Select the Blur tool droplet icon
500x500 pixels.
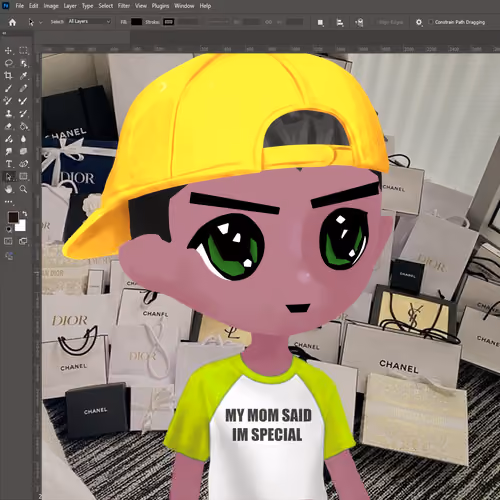click(x=23, y=139)
